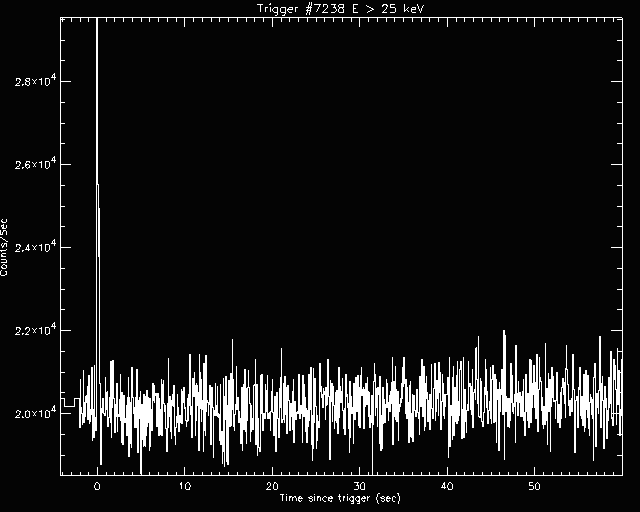Select the y-axis value 2.2×10^4
Image resolution: width=640 pixels, height=512 pixels.
(x=35, y=330)
